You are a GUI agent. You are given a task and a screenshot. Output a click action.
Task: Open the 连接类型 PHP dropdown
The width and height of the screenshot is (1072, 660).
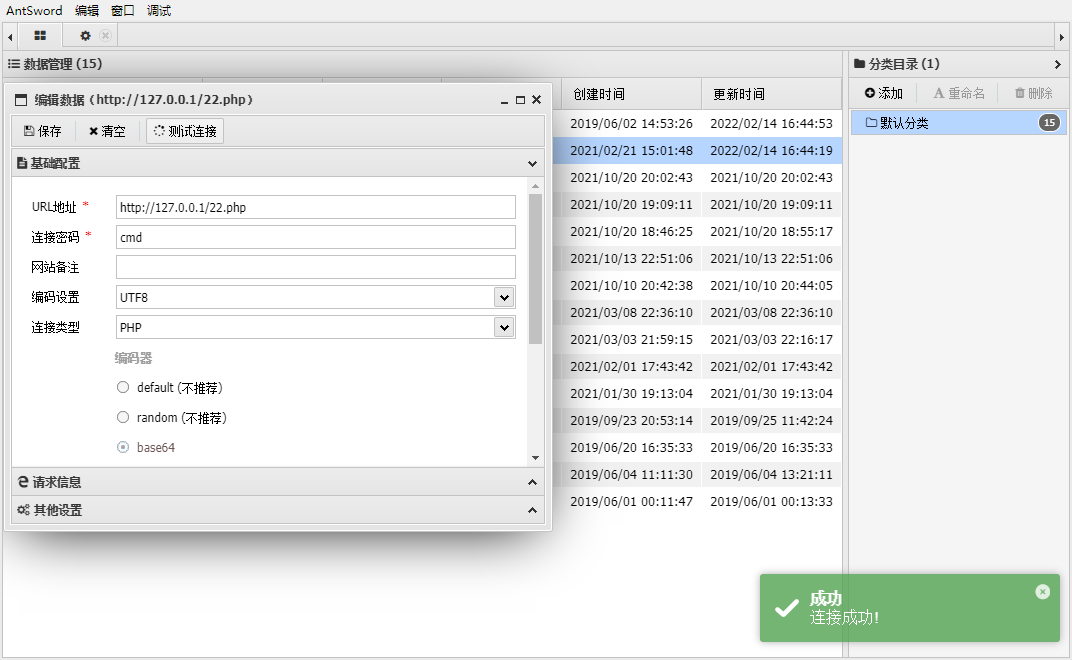[x=504, y=328]
